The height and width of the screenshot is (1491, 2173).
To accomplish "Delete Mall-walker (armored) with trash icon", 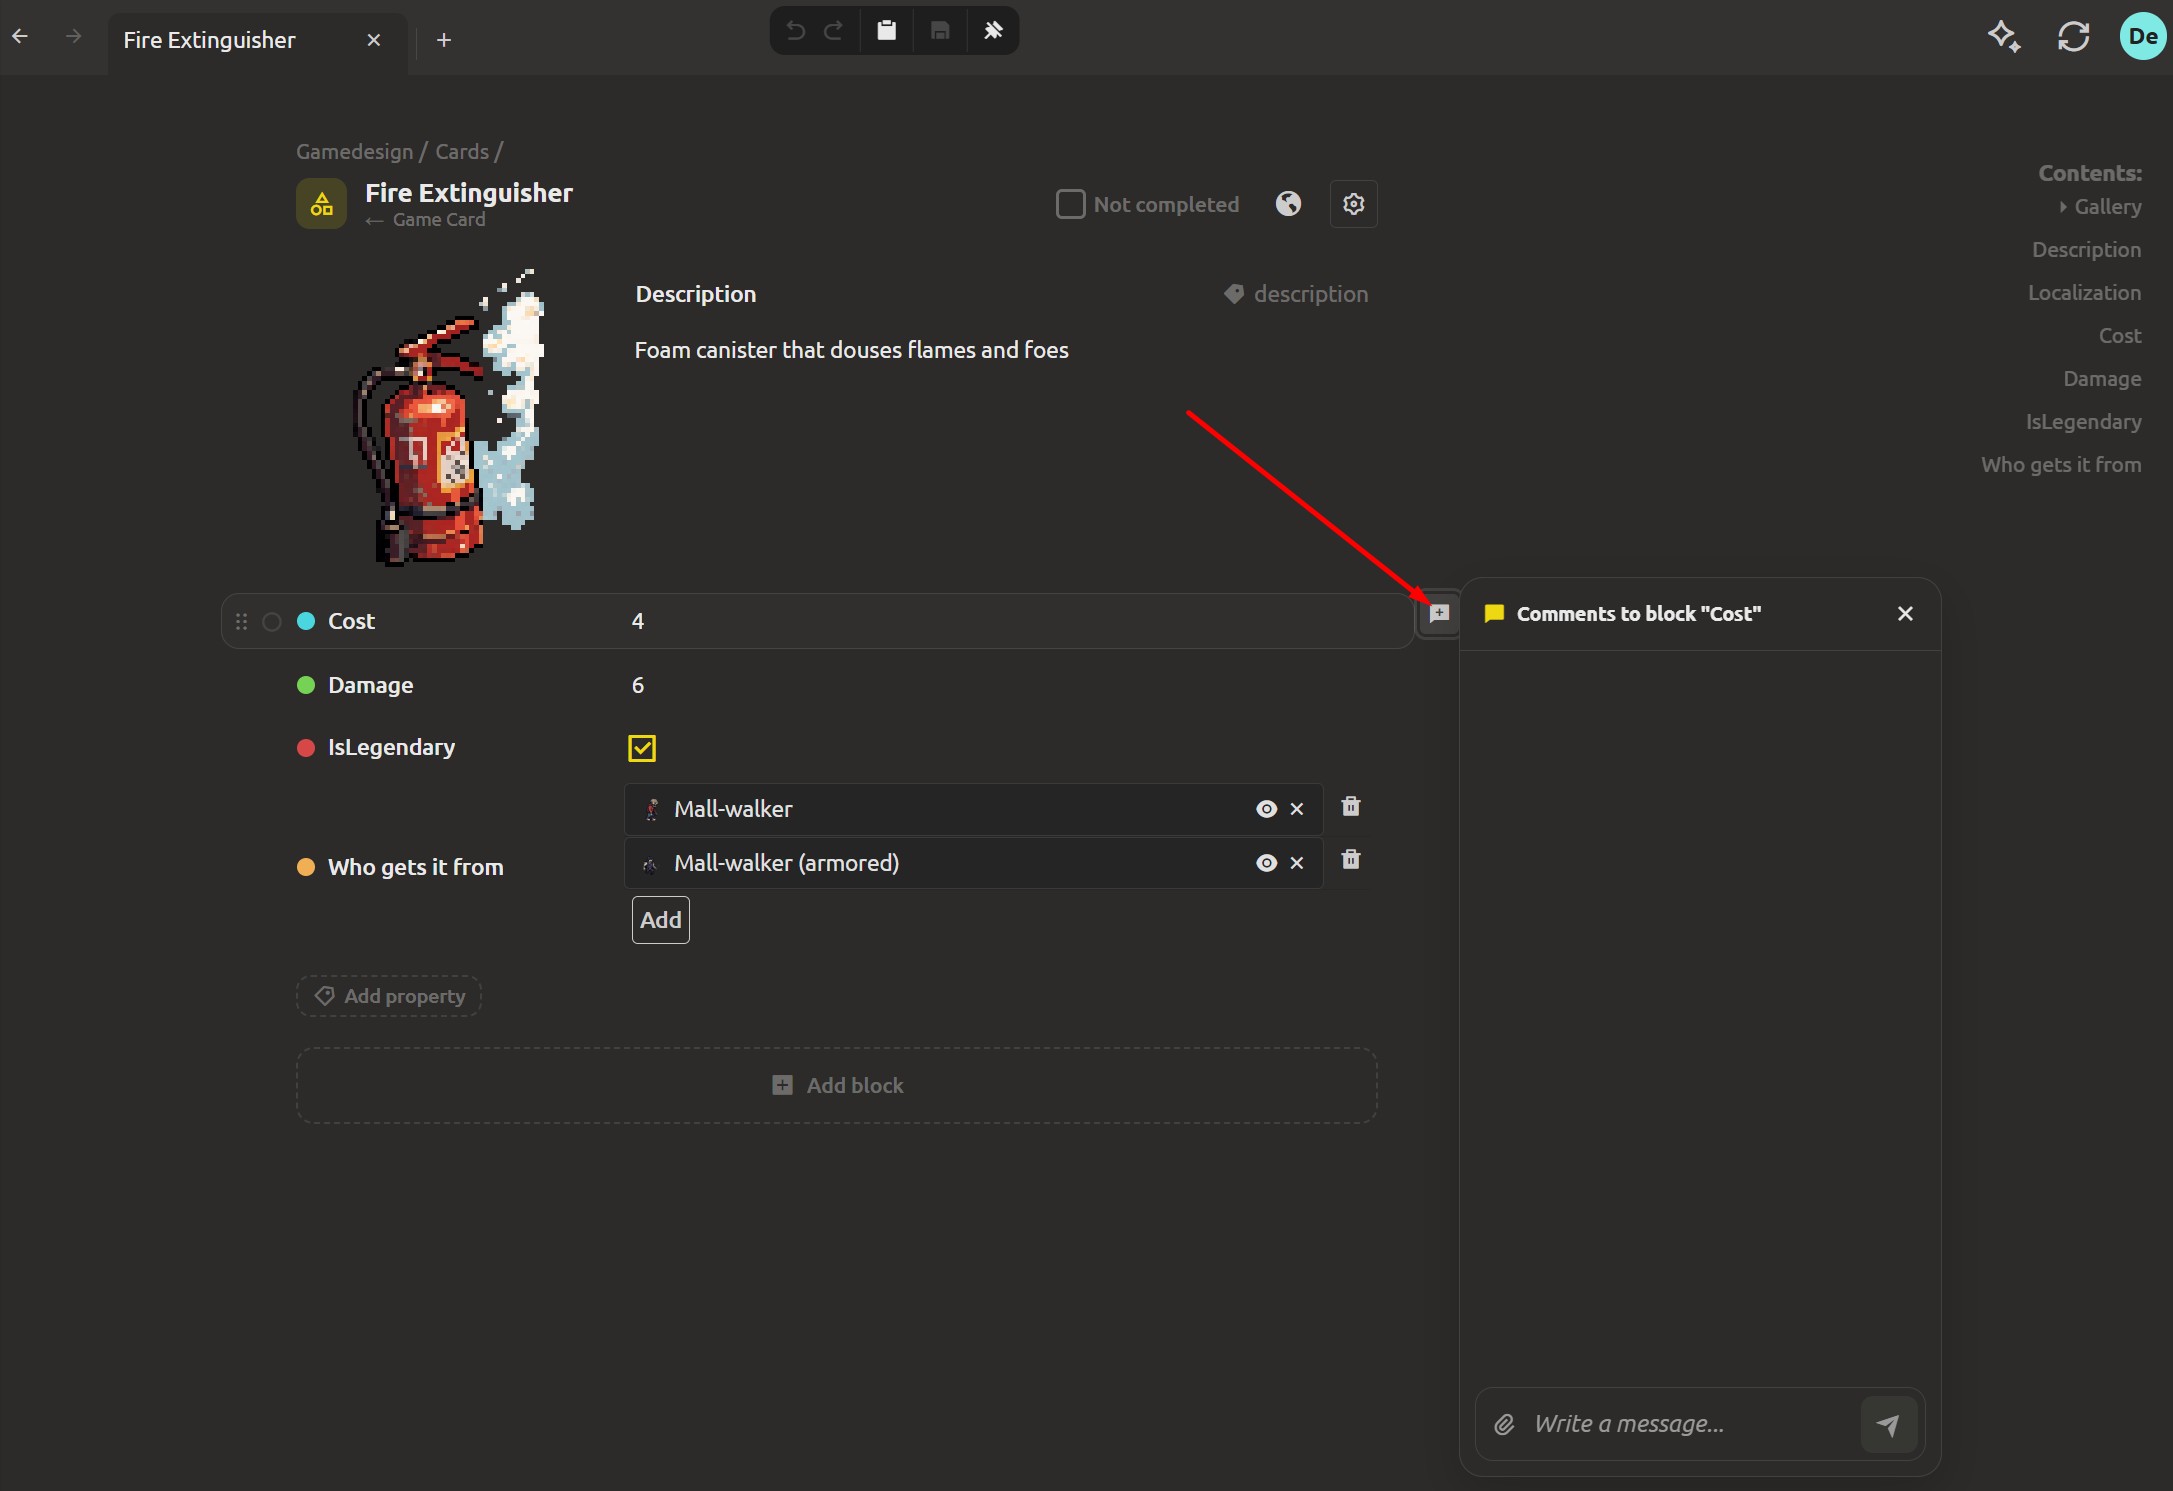I will point(1351,859).
